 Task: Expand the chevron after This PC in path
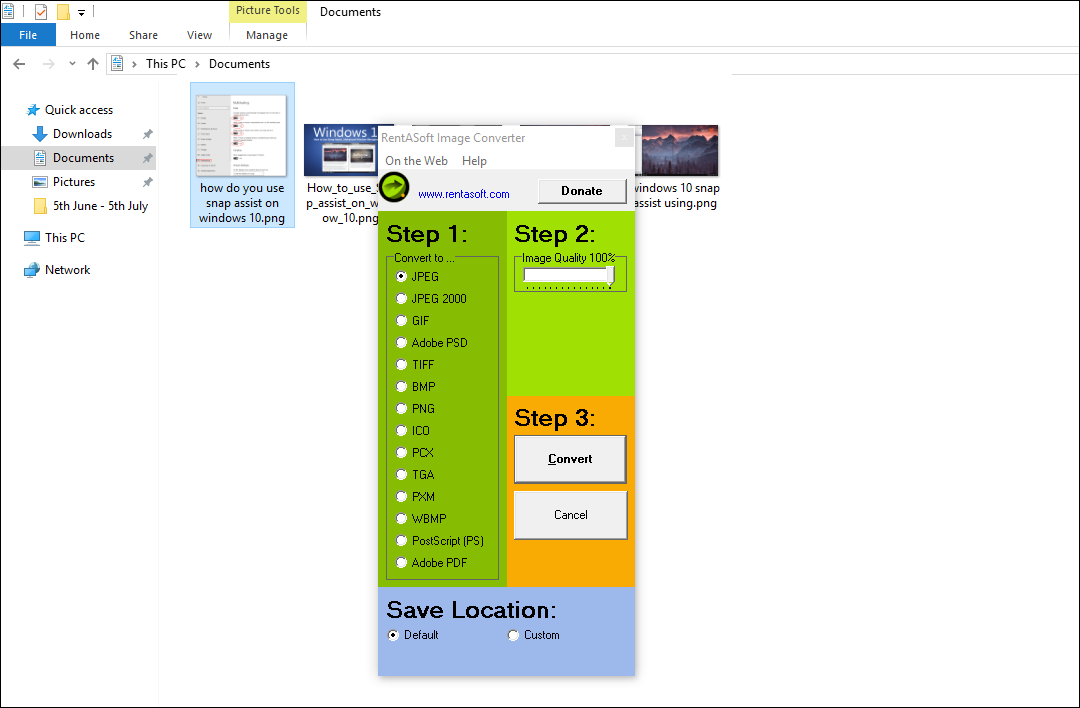(197, 64)
